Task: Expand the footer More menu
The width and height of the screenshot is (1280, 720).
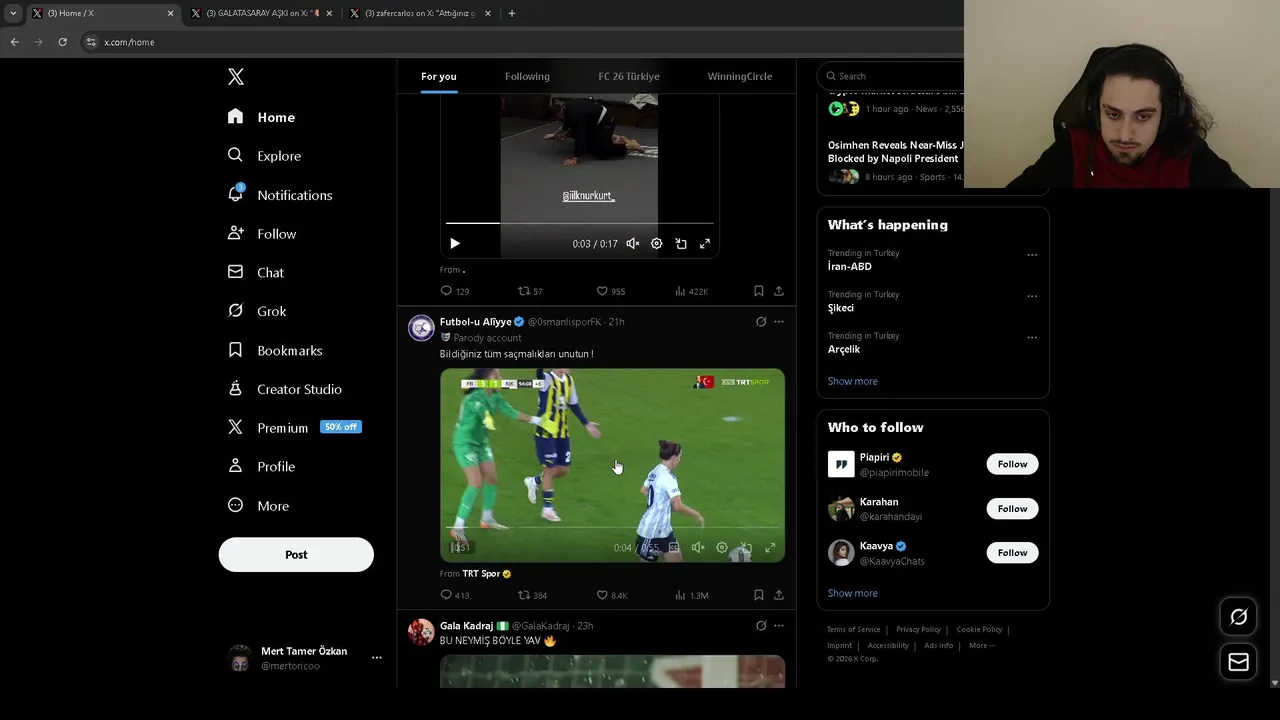Action: (x=982, y=646)
